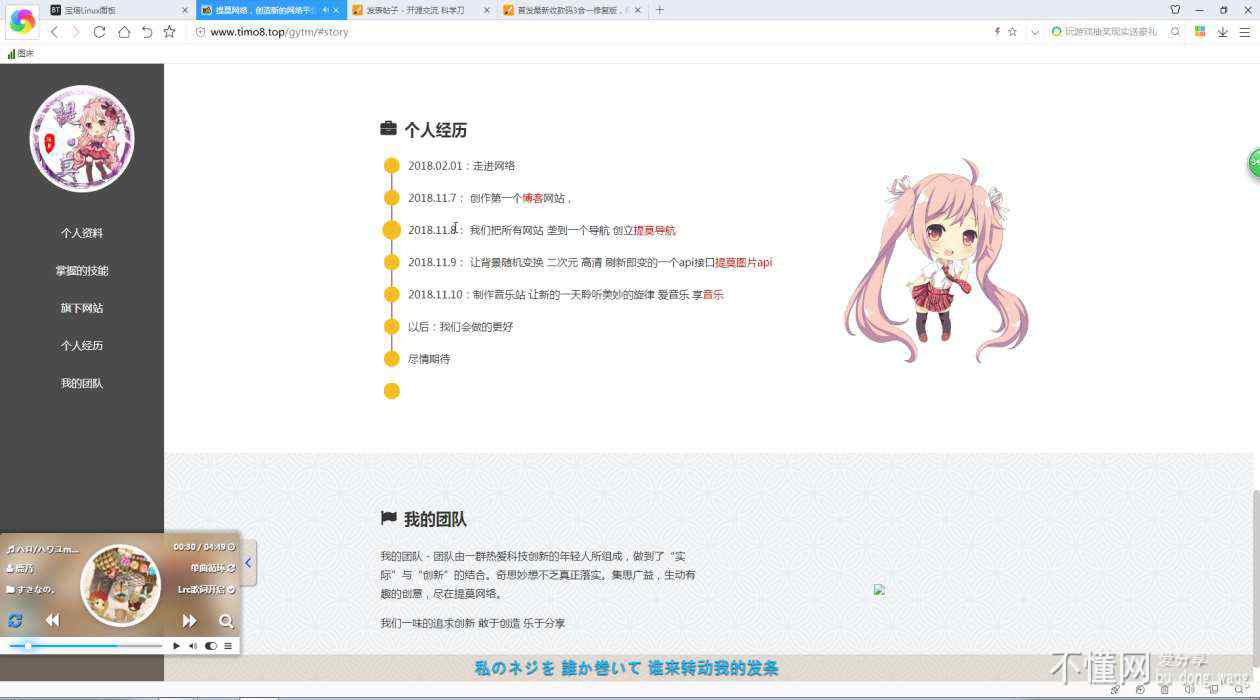Screen dimensions: 1260x700
Task: Toggle the Lrc歌词开启 lyrics option
Action: point(207,589)
